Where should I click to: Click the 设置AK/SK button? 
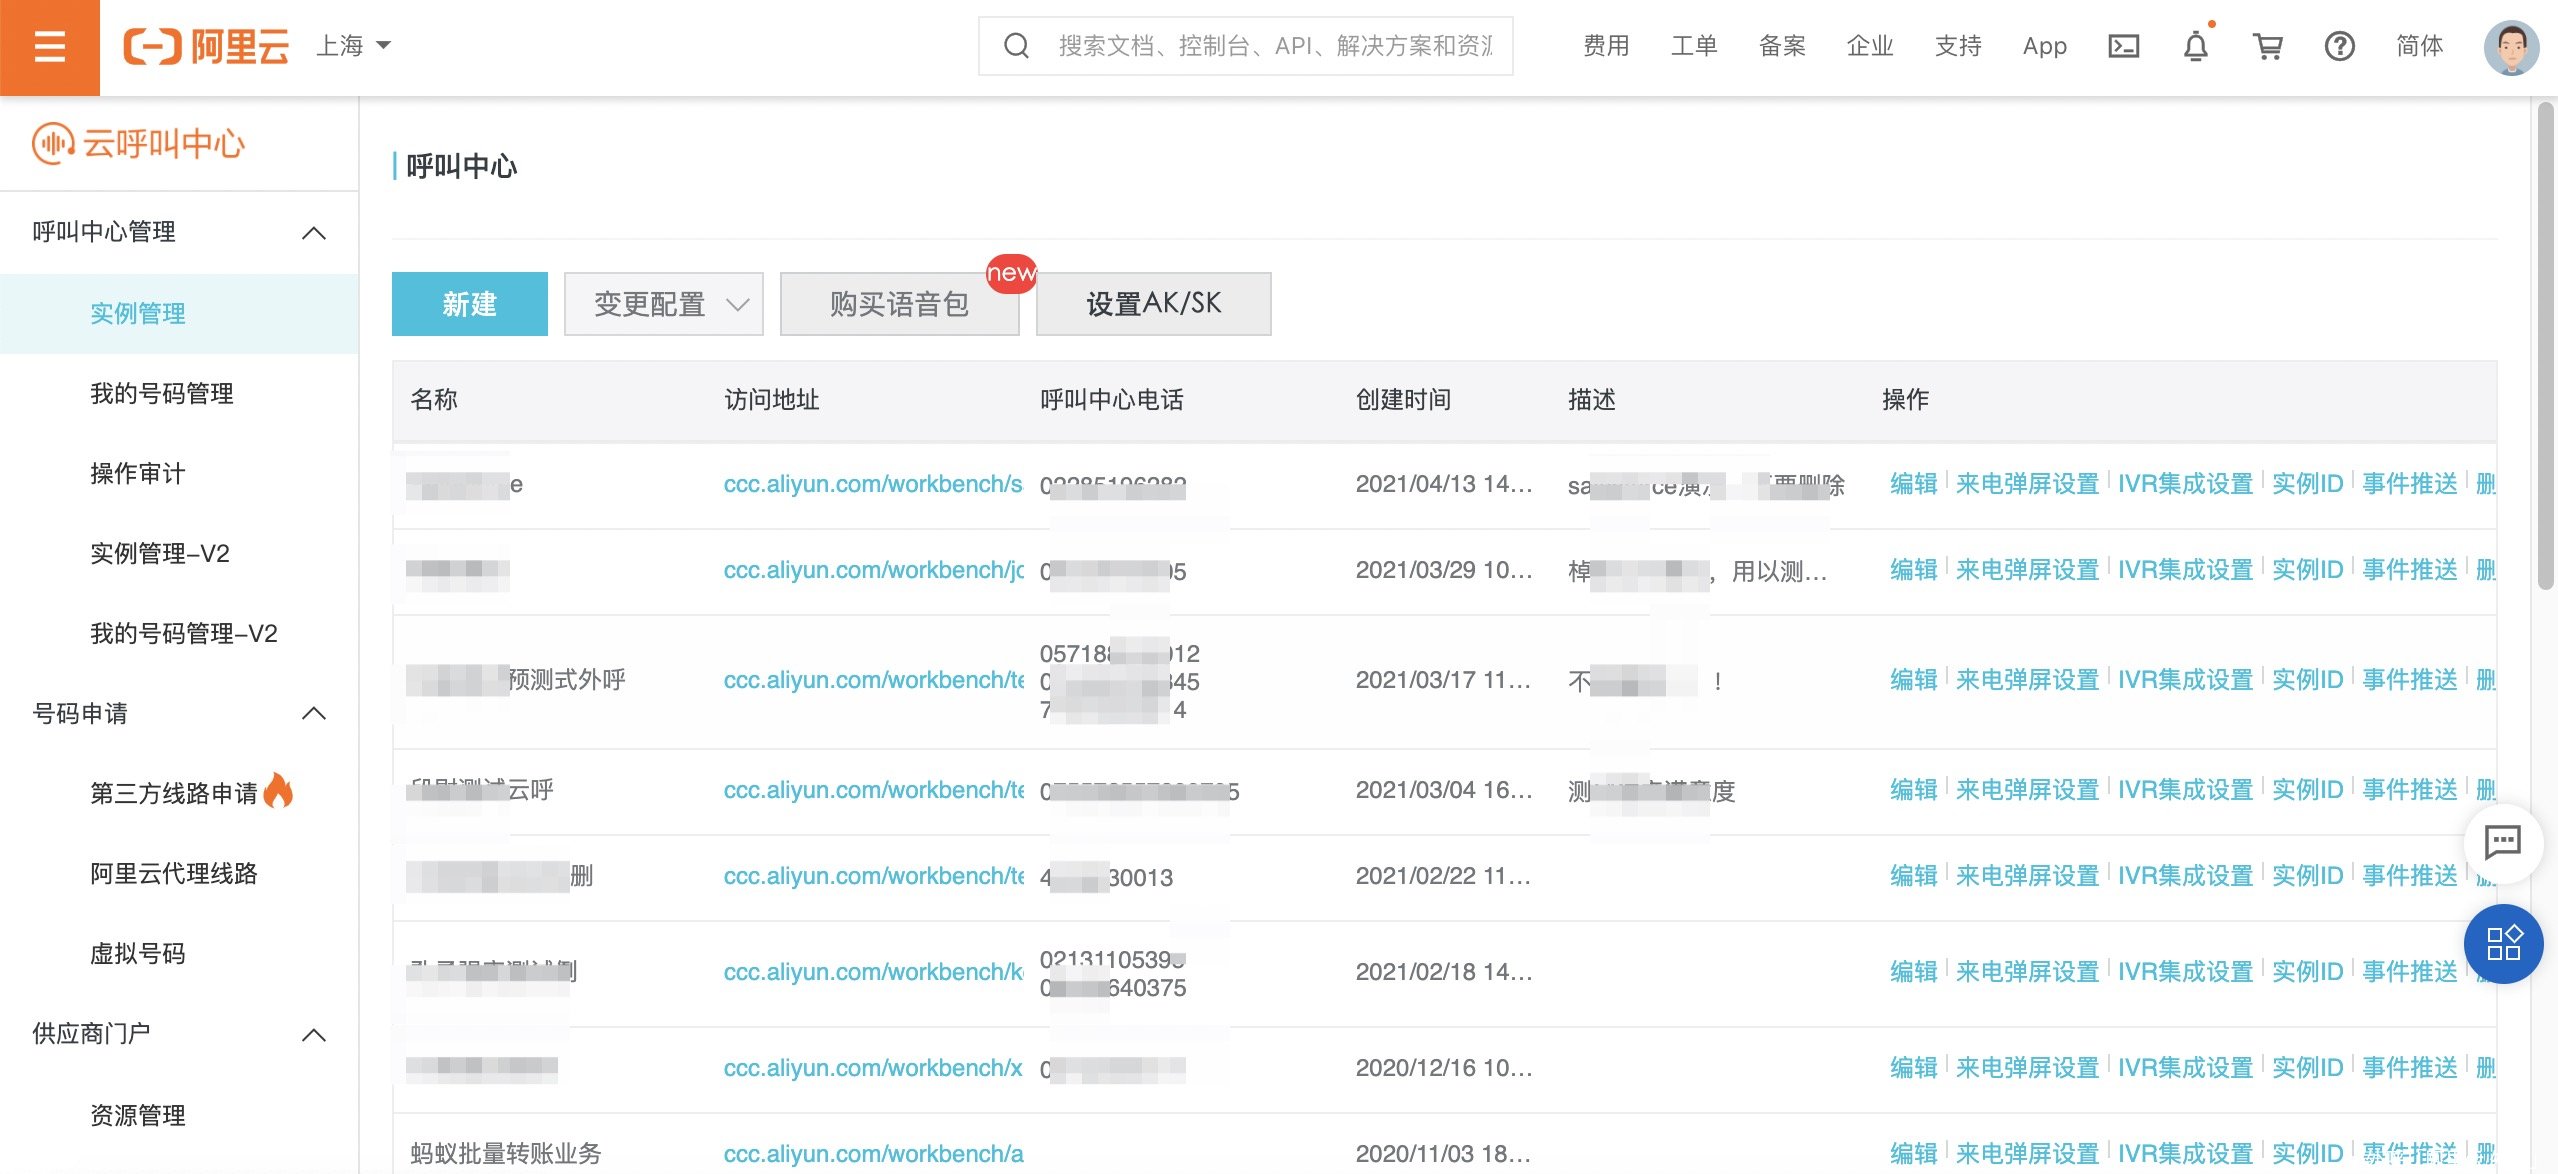coord(1153,304)
